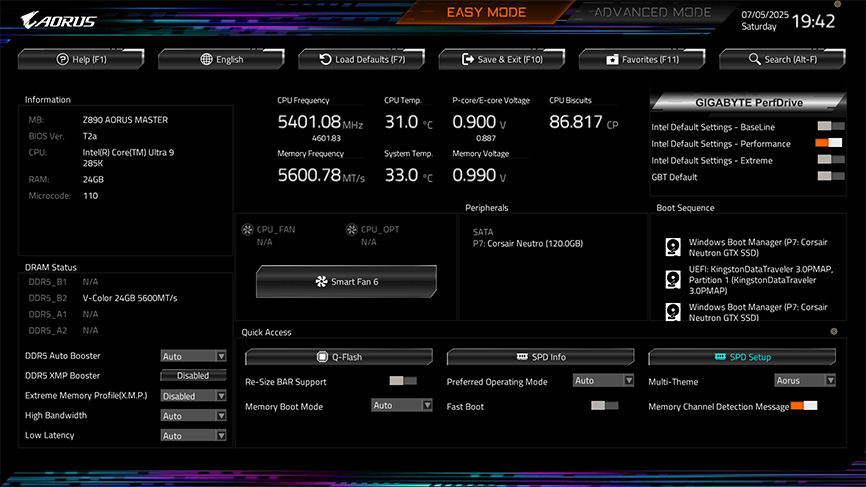Open Smart Fan 6 settings
The height and width of the screenshot is (487, 866).
[346, 282]
